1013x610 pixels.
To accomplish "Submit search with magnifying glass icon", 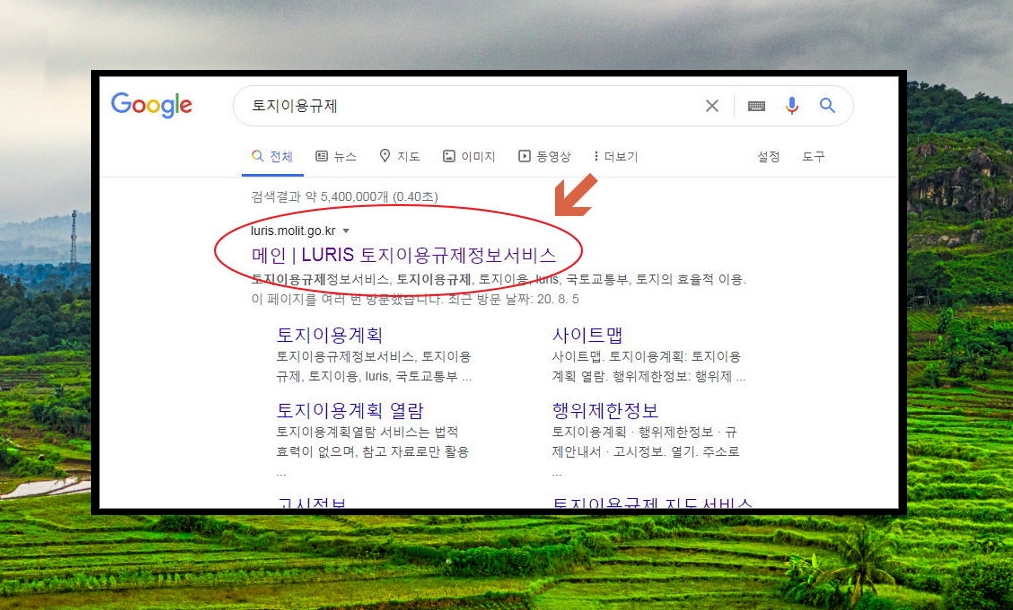I will tap(828, 105).
